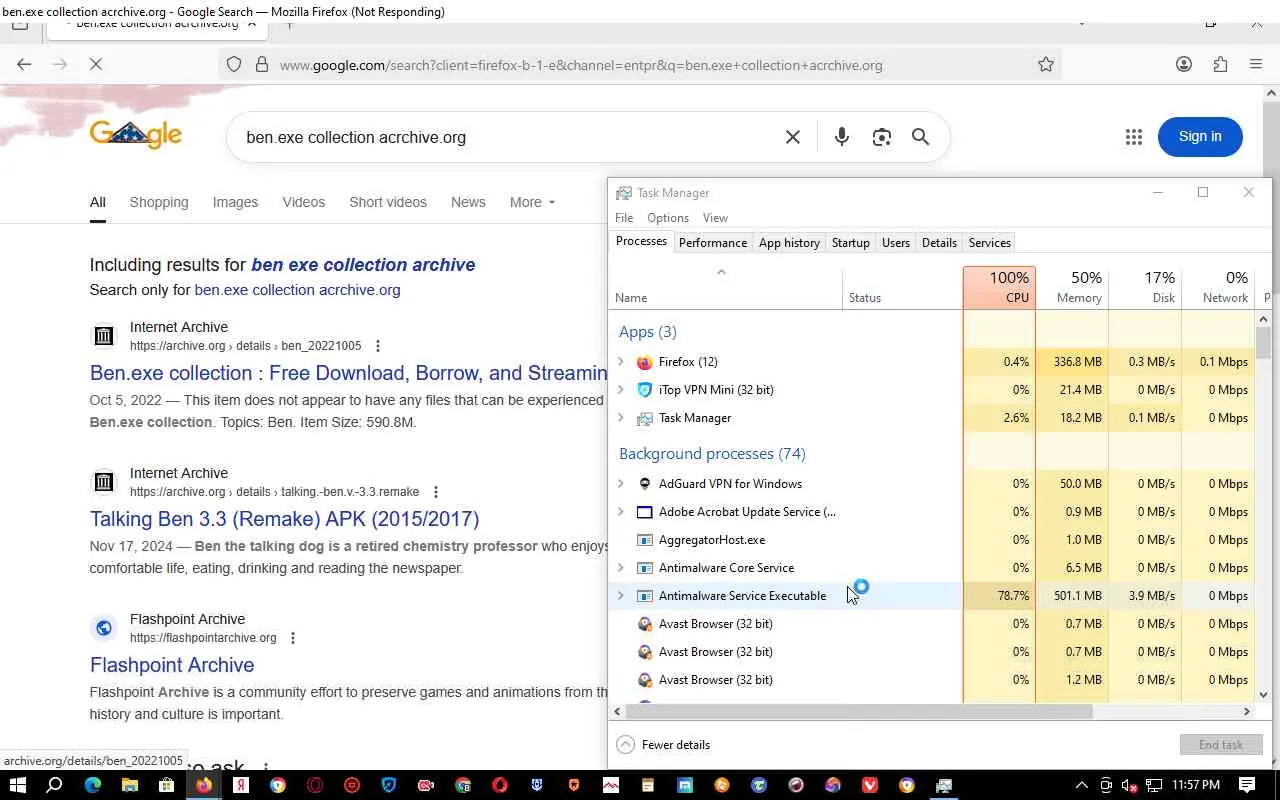Expand the Antimalware Service Executable process
1280x800 pixels.
pos(621,596)
